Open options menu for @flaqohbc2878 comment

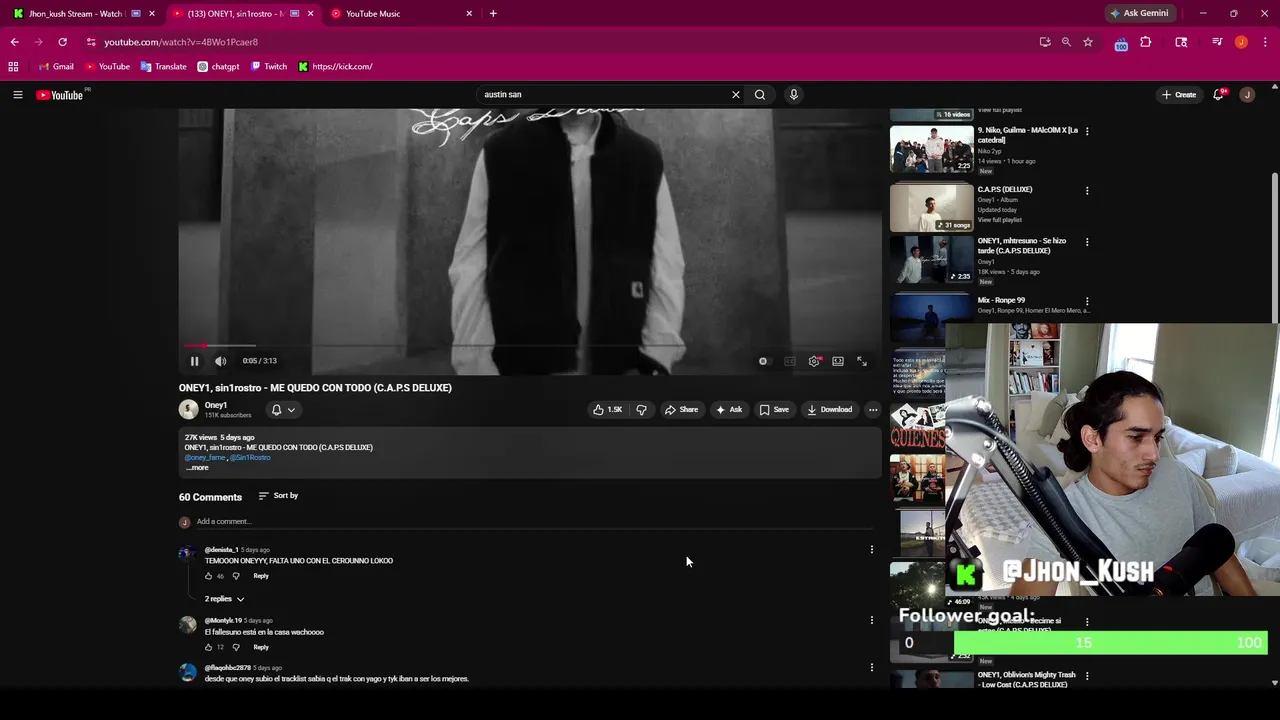(872, 667)
